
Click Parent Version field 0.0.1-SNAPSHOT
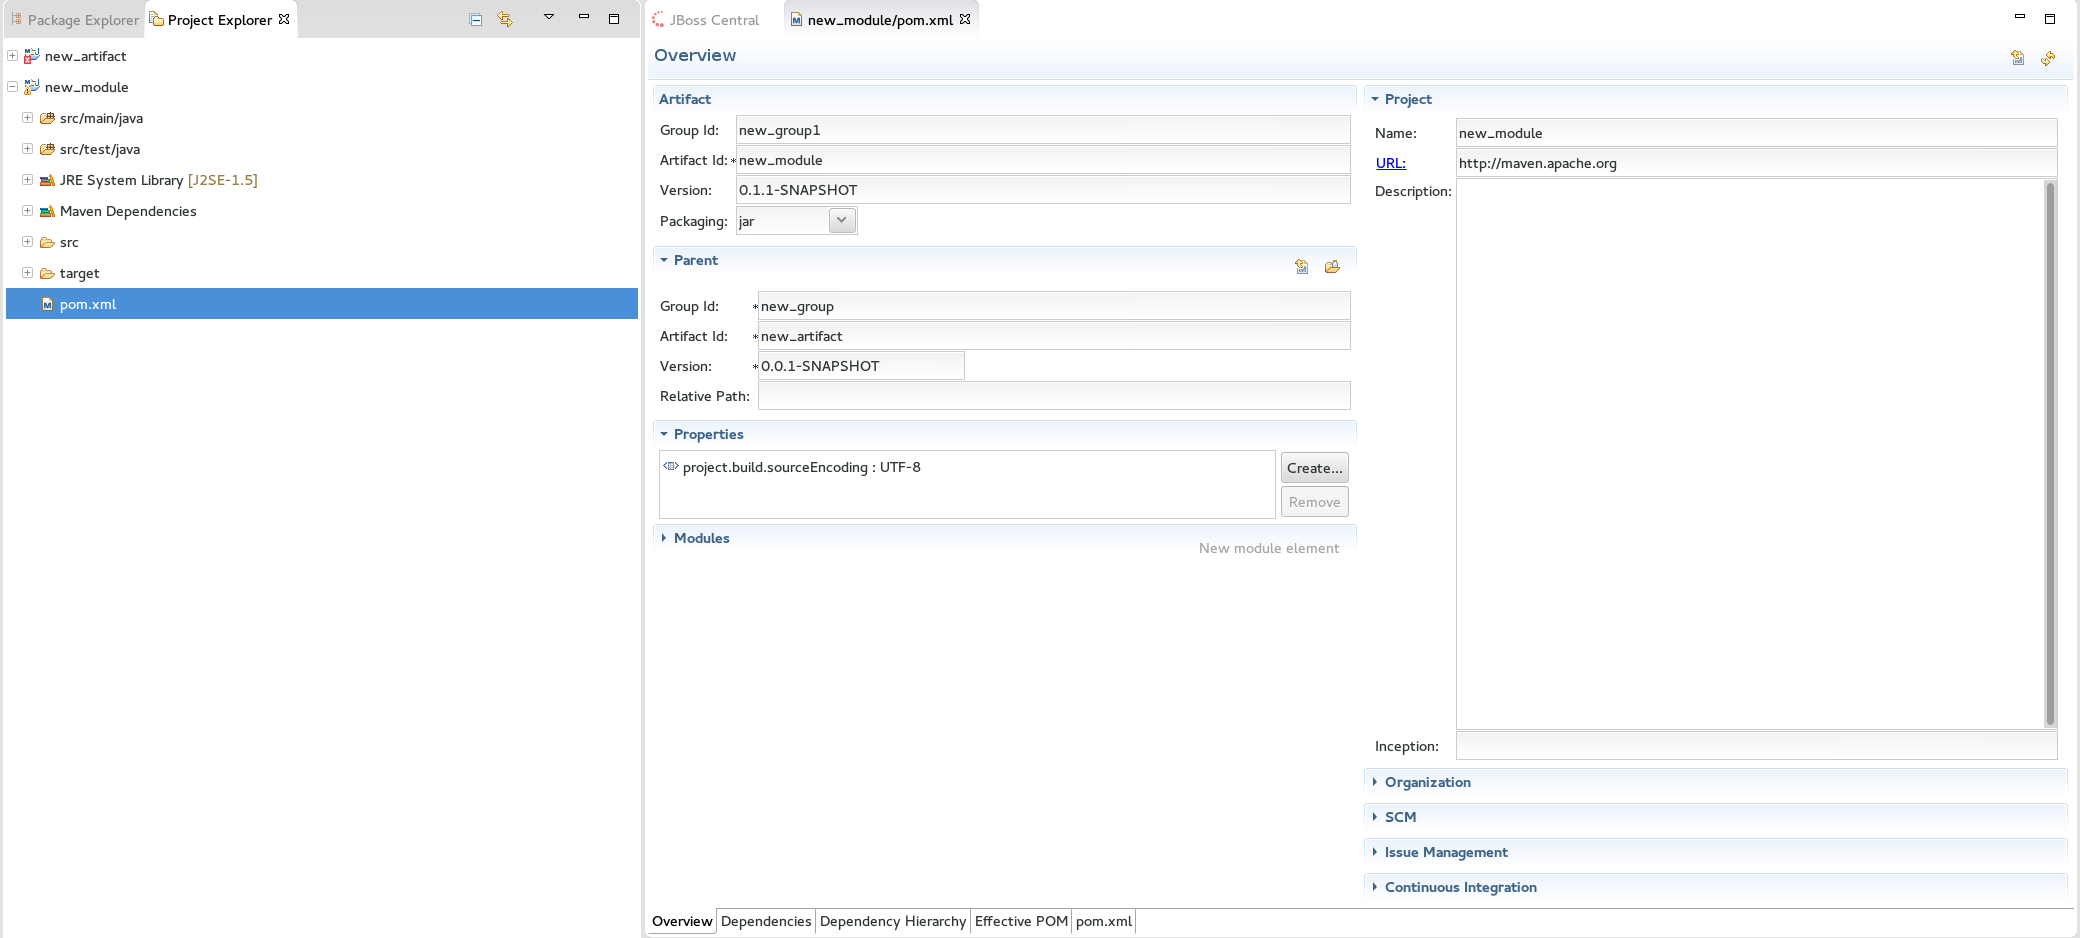[861, 366]
